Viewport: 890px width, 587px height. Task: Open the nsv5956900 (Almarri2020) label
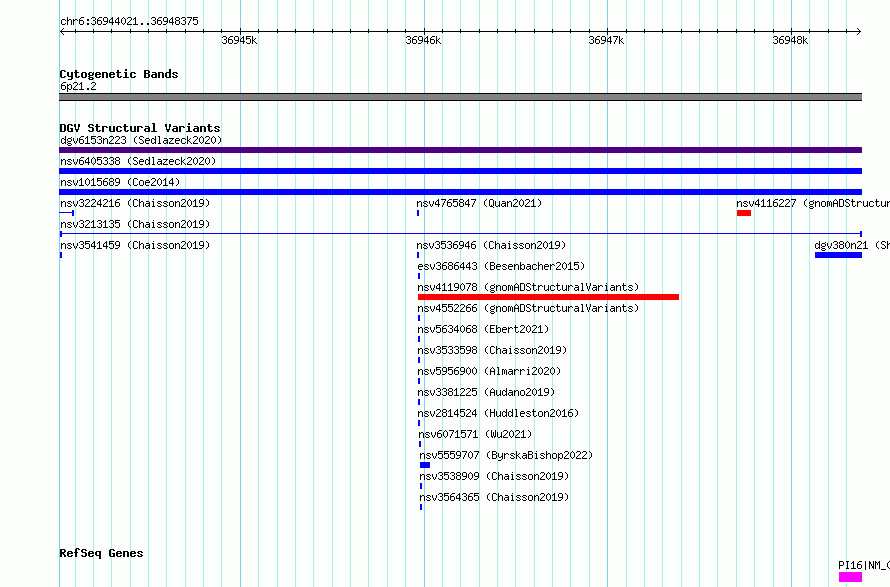(489, 371)
